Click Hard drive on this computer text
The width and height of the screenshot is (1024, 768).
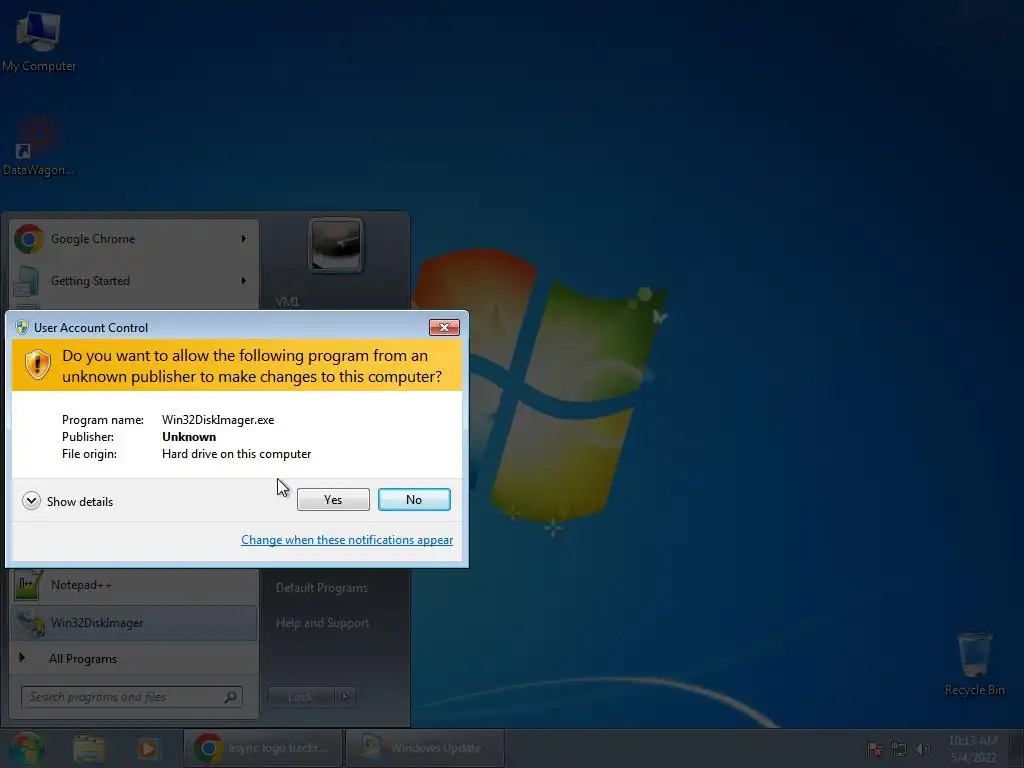[x=236, y=454]
